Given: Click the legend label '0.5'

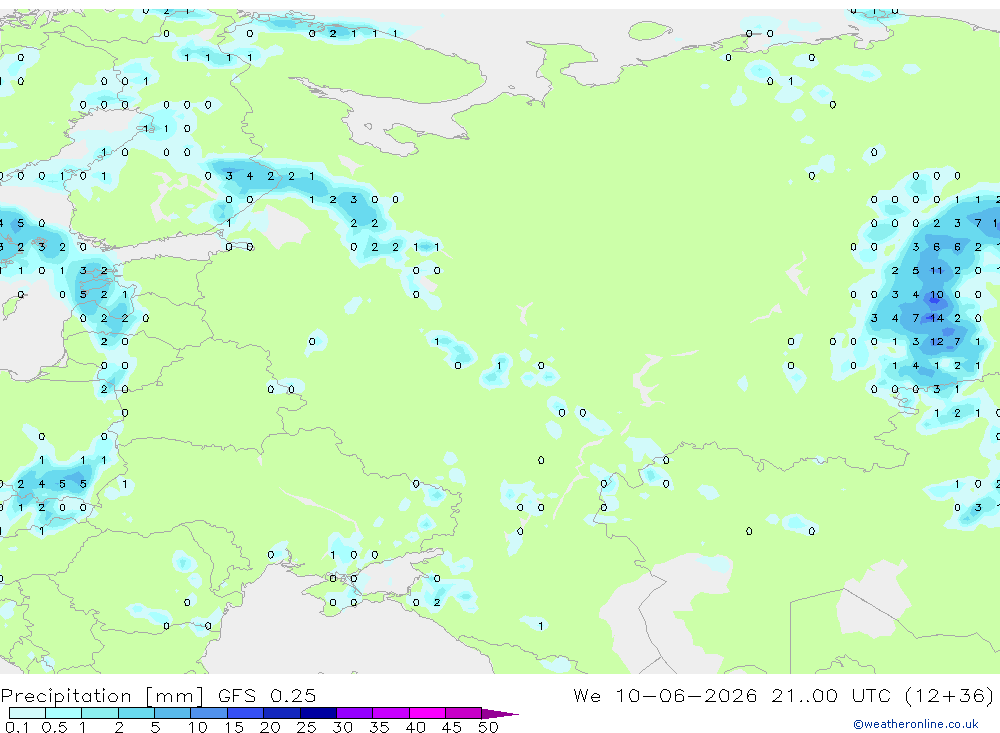Looking at the screenshot, I should pyautogui.click(x=54, y=727).
